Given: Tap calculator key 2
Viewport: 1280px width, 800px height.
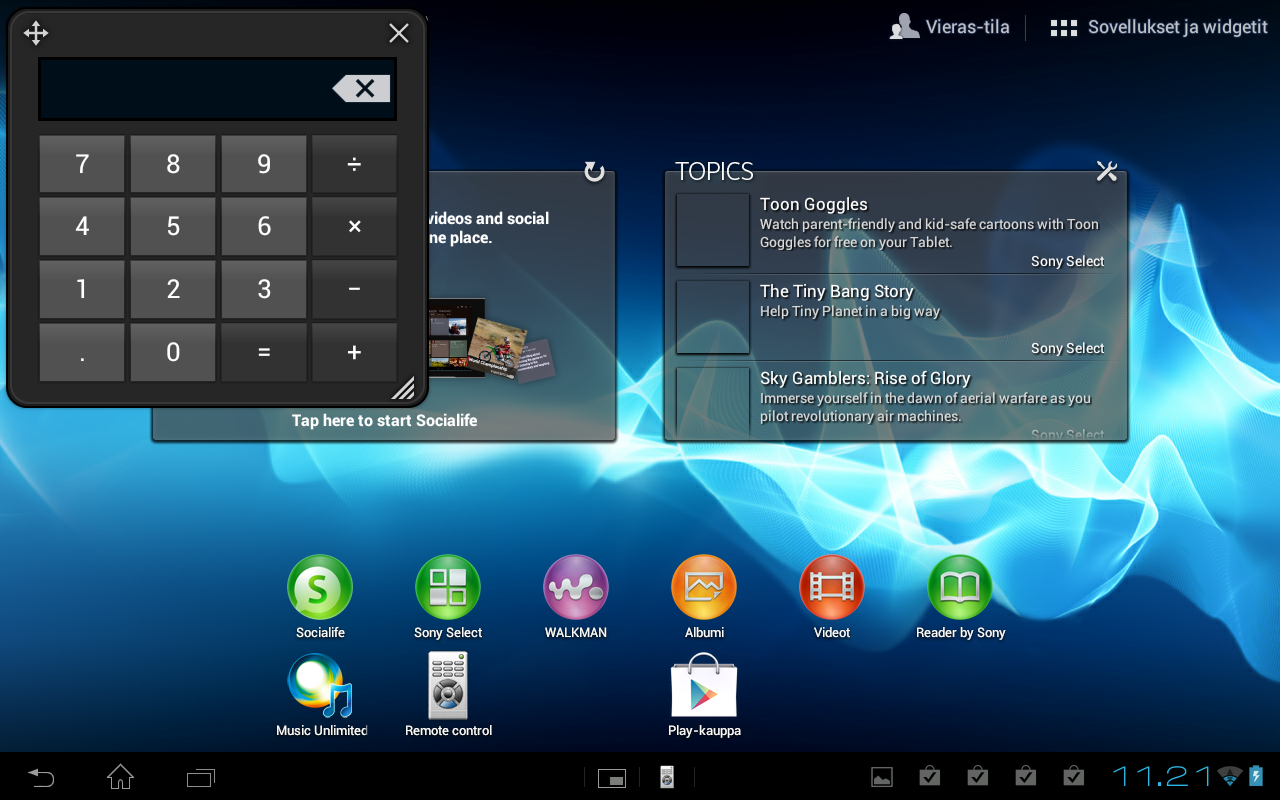Looking at the screenshot, I should pyautogui.click(x=173, y=290).
